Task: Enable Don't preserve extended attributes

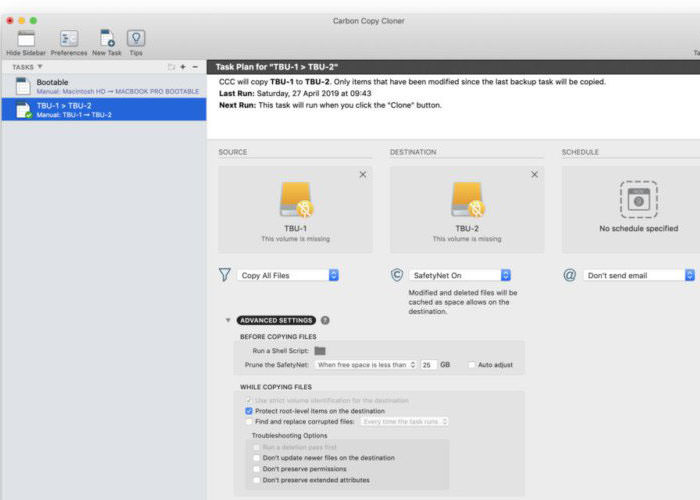Action: [256, 480]
